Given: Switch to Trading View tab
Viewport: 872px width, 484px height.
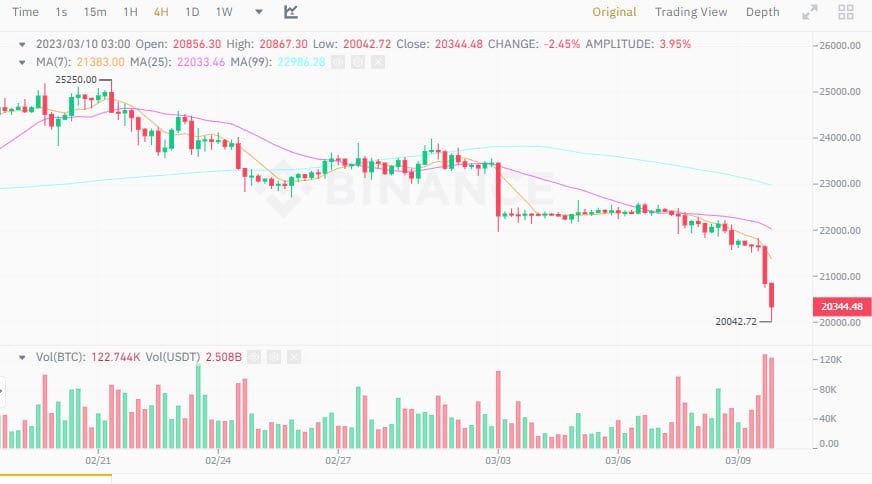Looking at the screenshot, I should coord(691,12).
